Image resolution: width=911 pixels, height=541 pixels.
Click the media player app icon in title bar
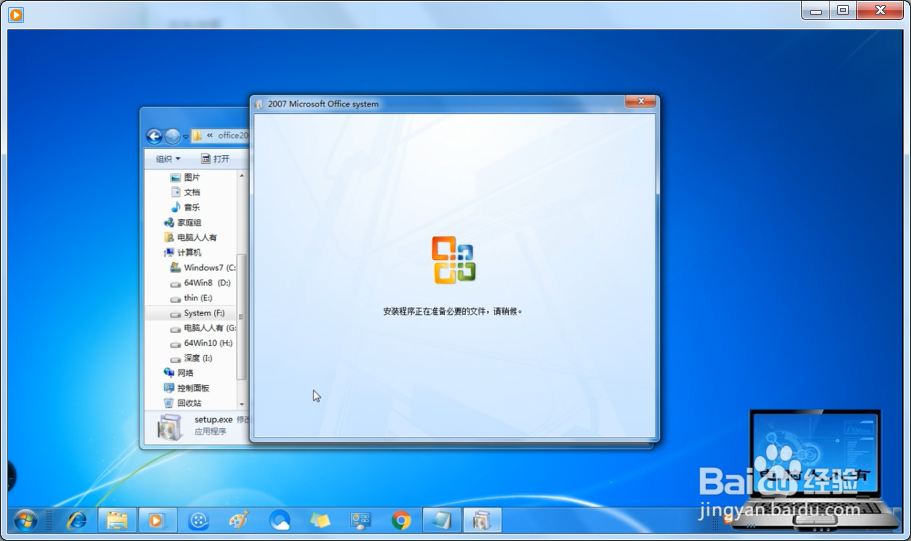coord(16,15)
